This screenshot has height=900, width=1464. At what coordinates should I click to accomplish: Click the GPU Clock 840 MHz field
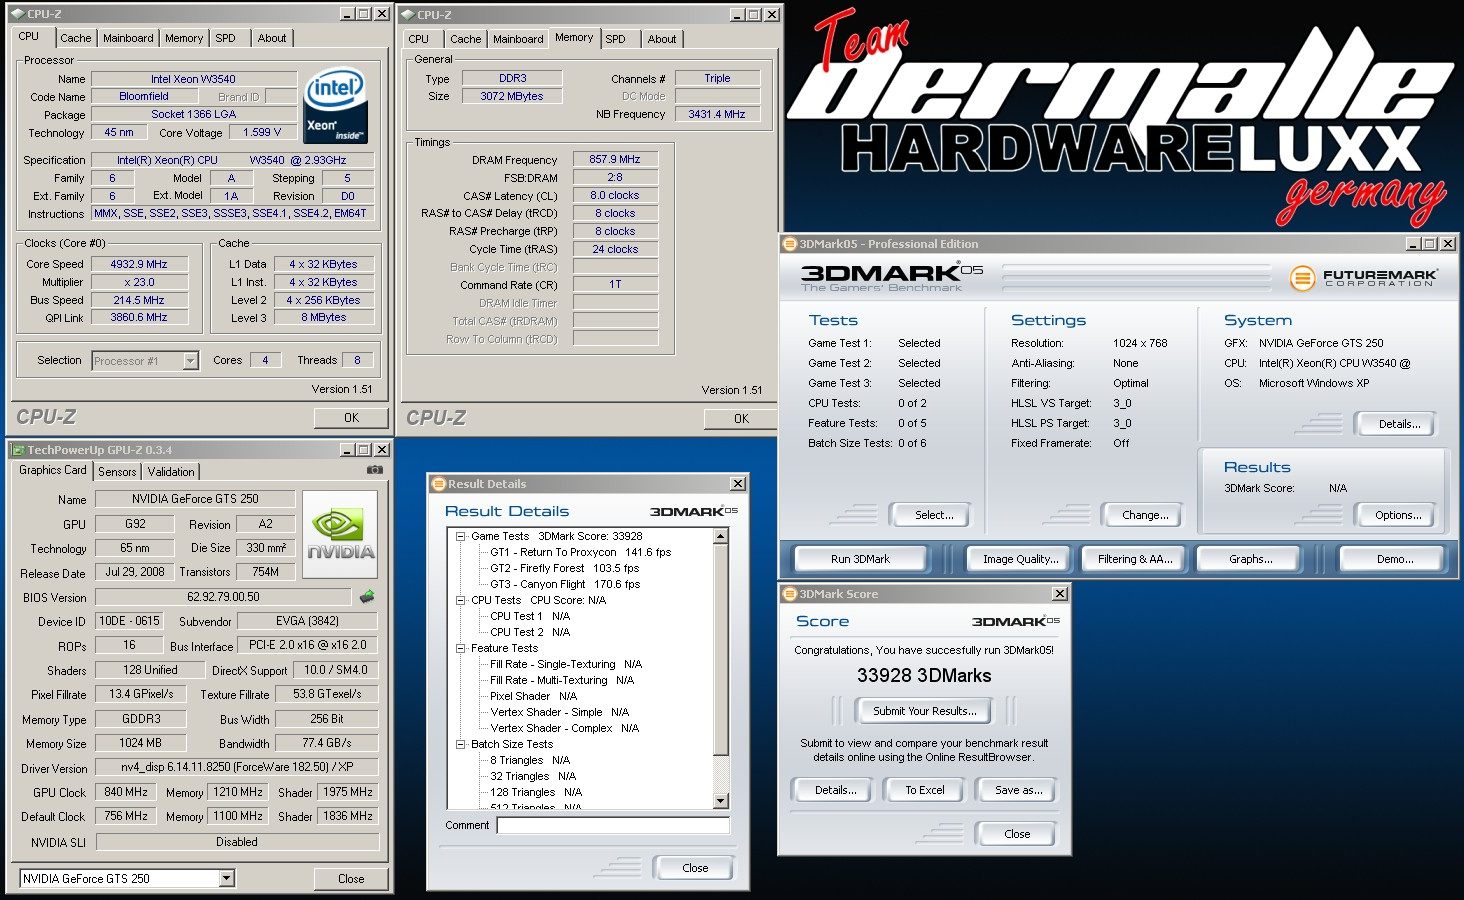pyautogui.click(x=126, y=792)
